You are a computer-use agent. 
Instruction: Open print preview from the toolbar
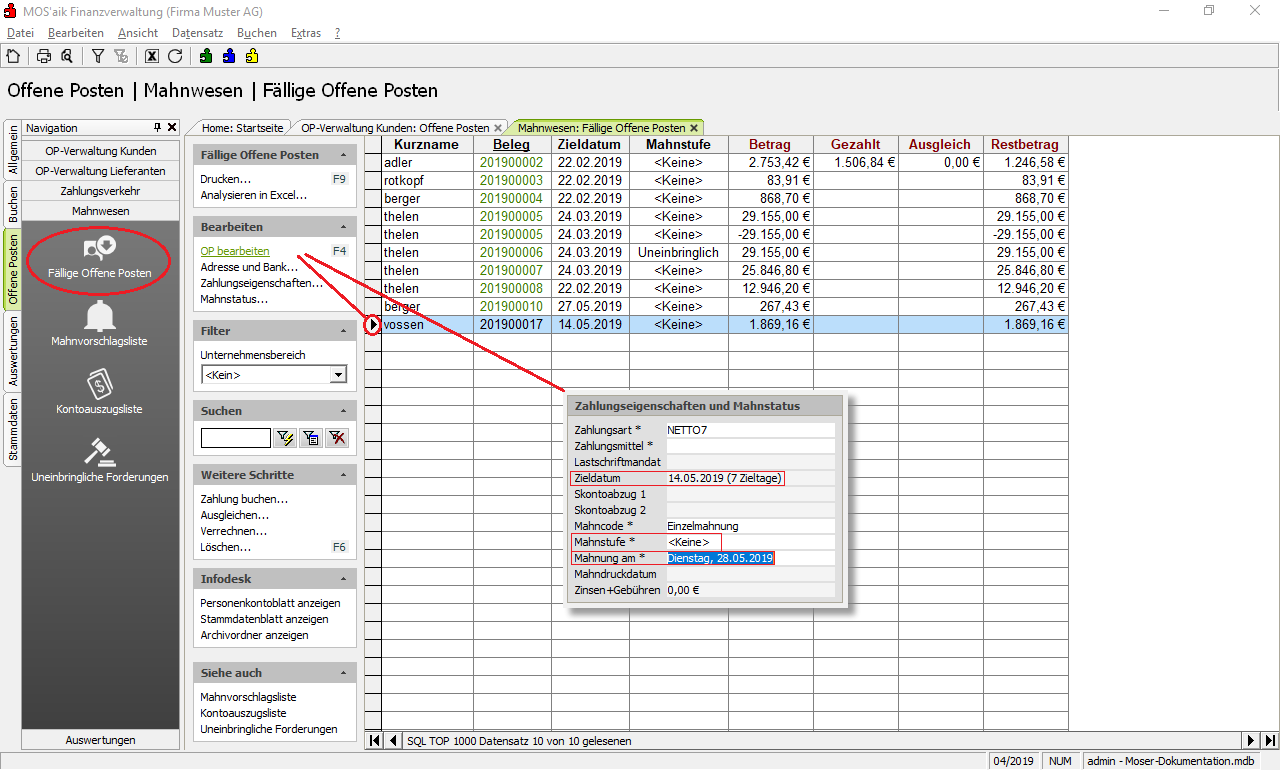tap(66, 56)
